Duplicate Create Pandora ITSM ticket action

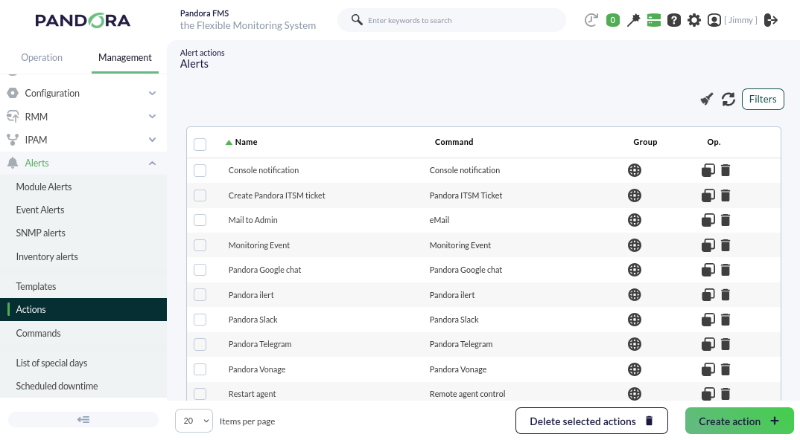point(708,195)
